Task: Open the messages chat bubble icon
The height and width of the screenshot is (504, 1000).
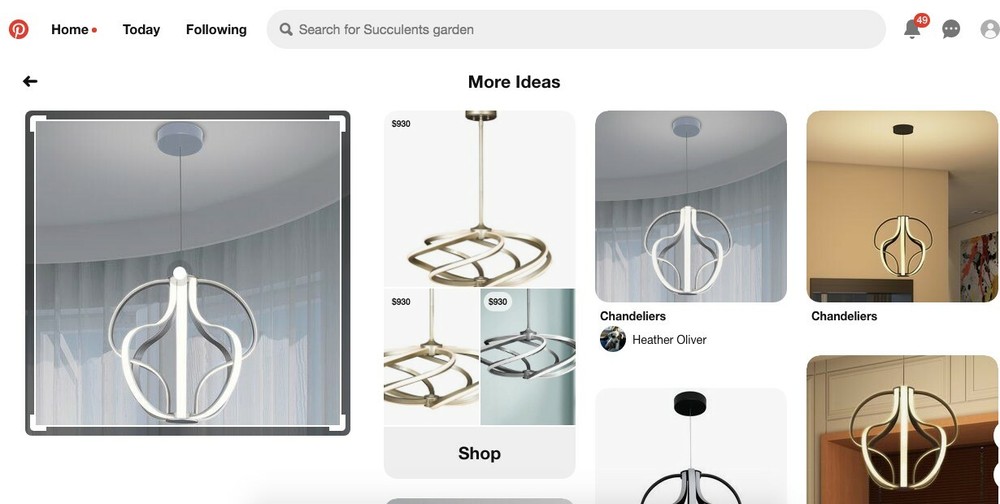Action: (x=951, y=29)
